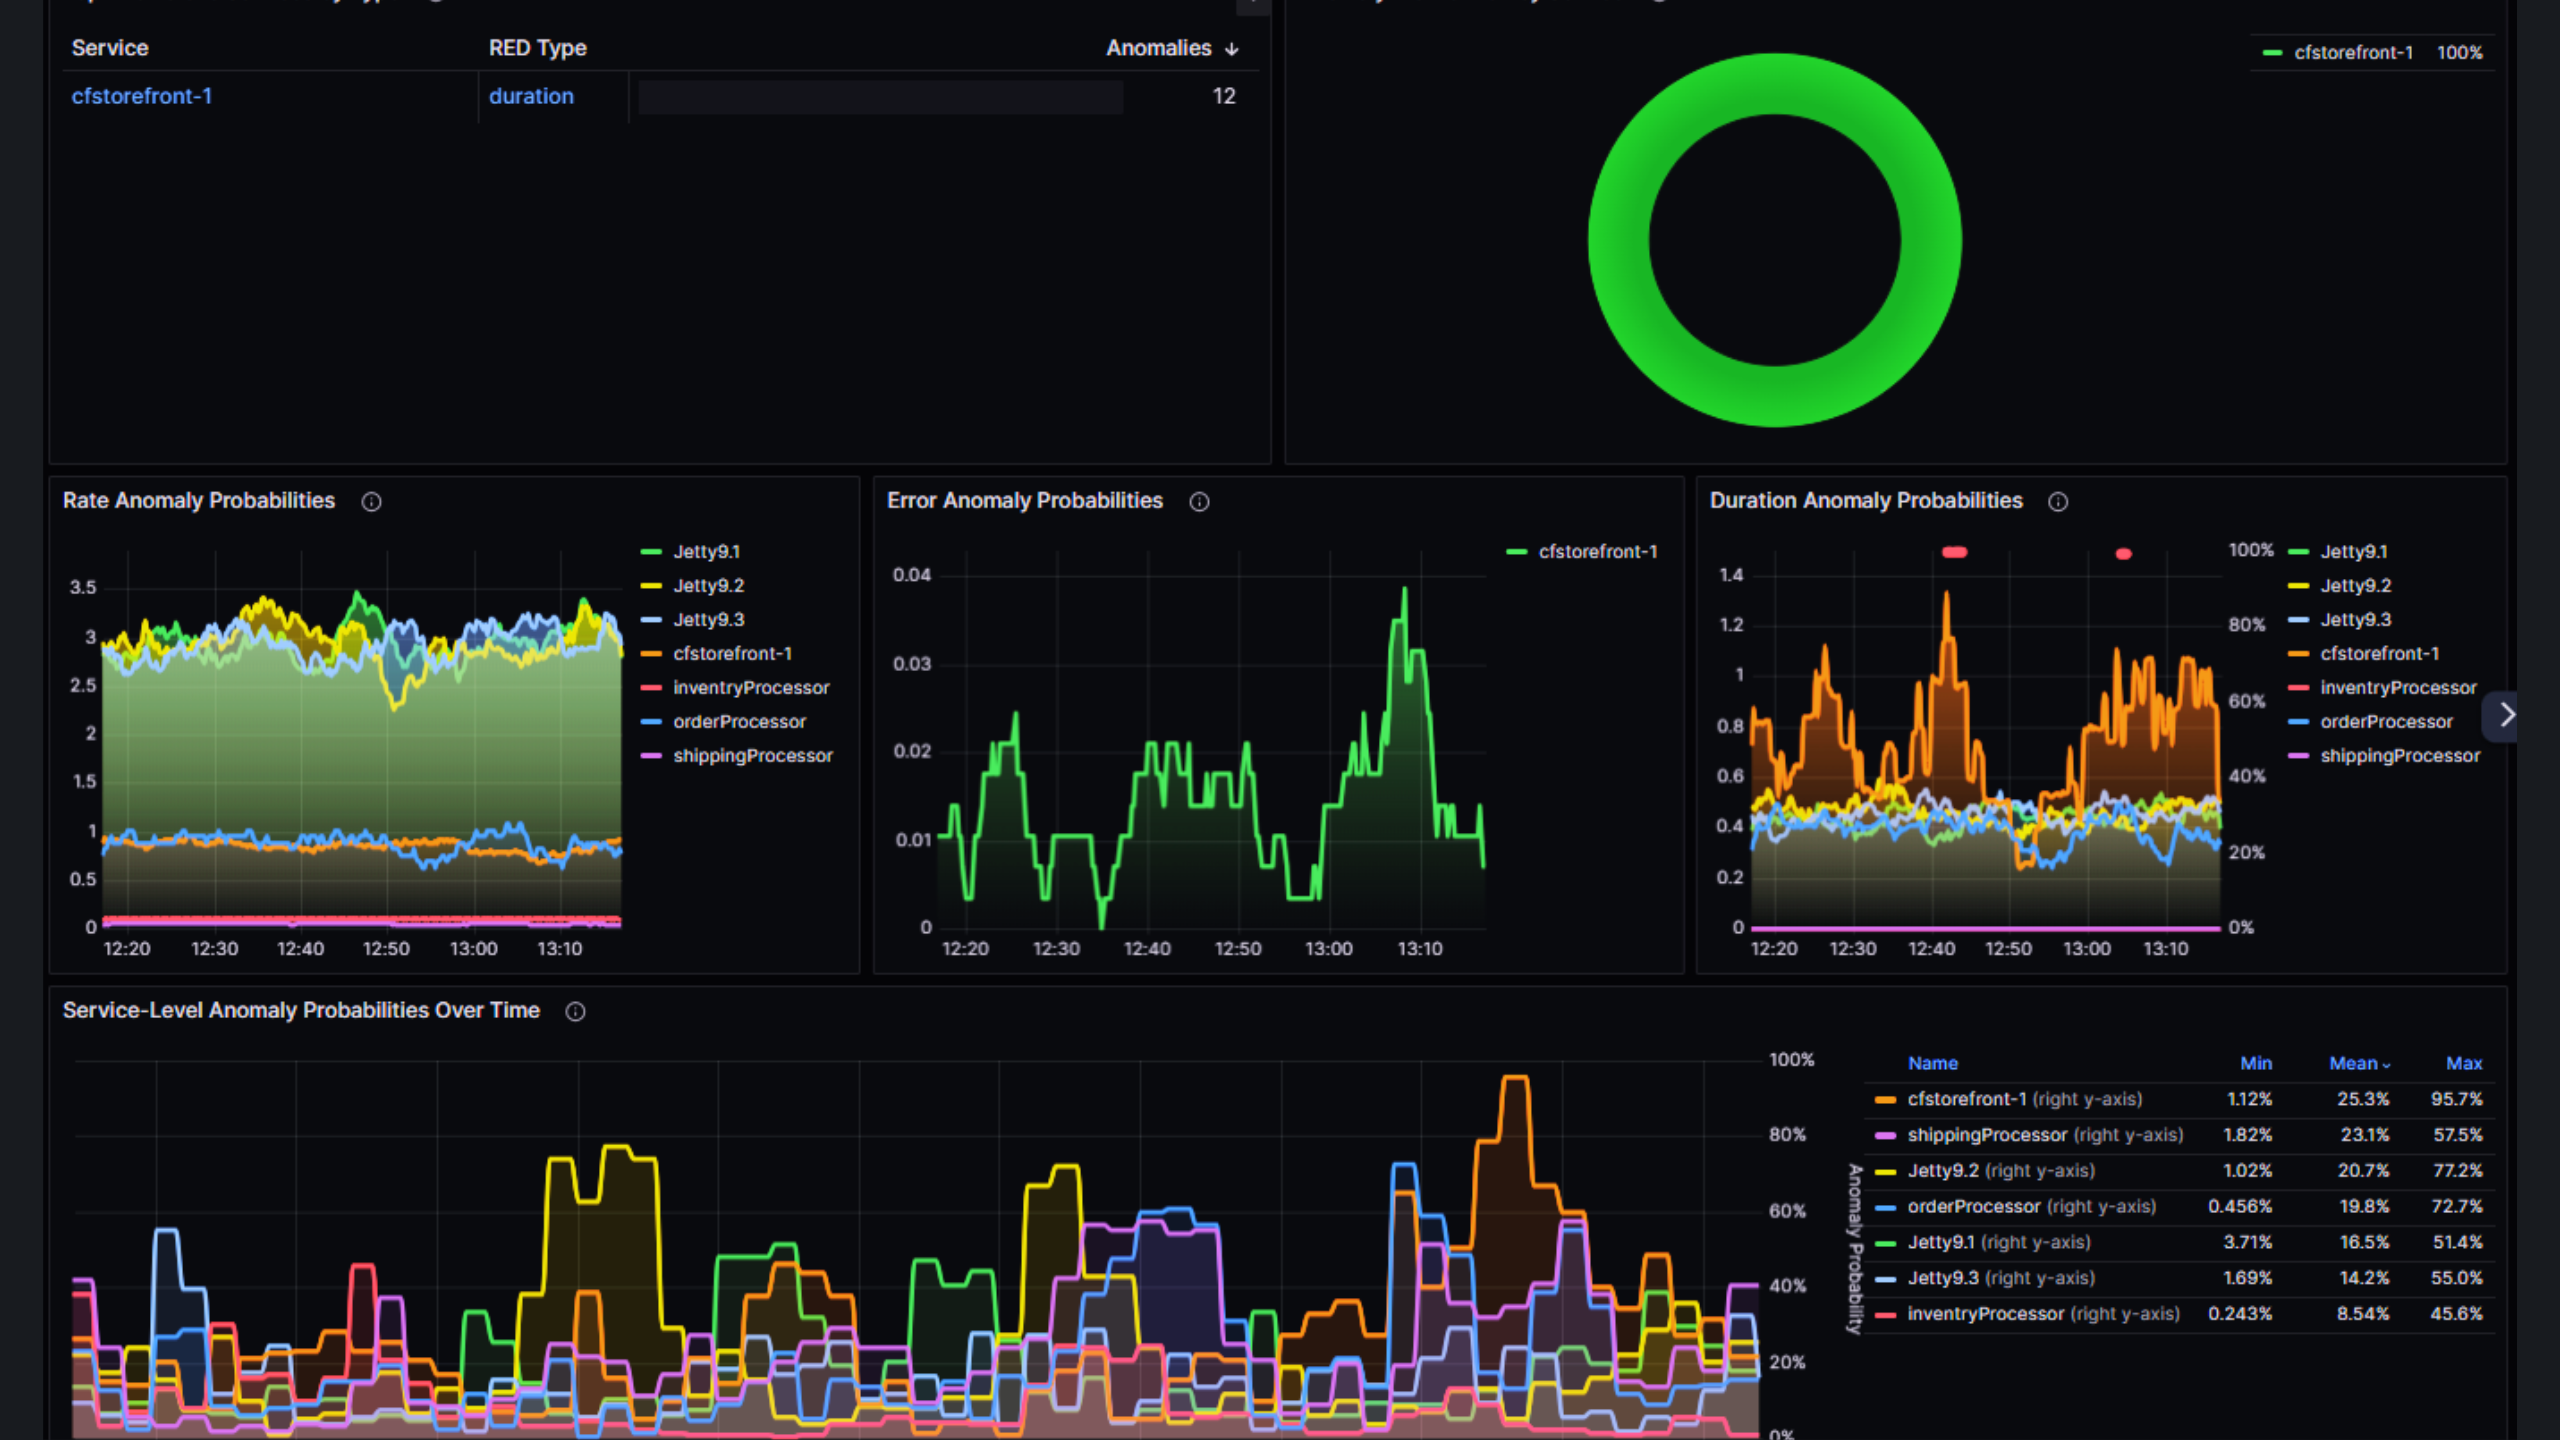The image size is (2560, 1440).
Task: Toggle Jetty9.1 series in Rate Anomaly legend
Action: coord(706,552)
